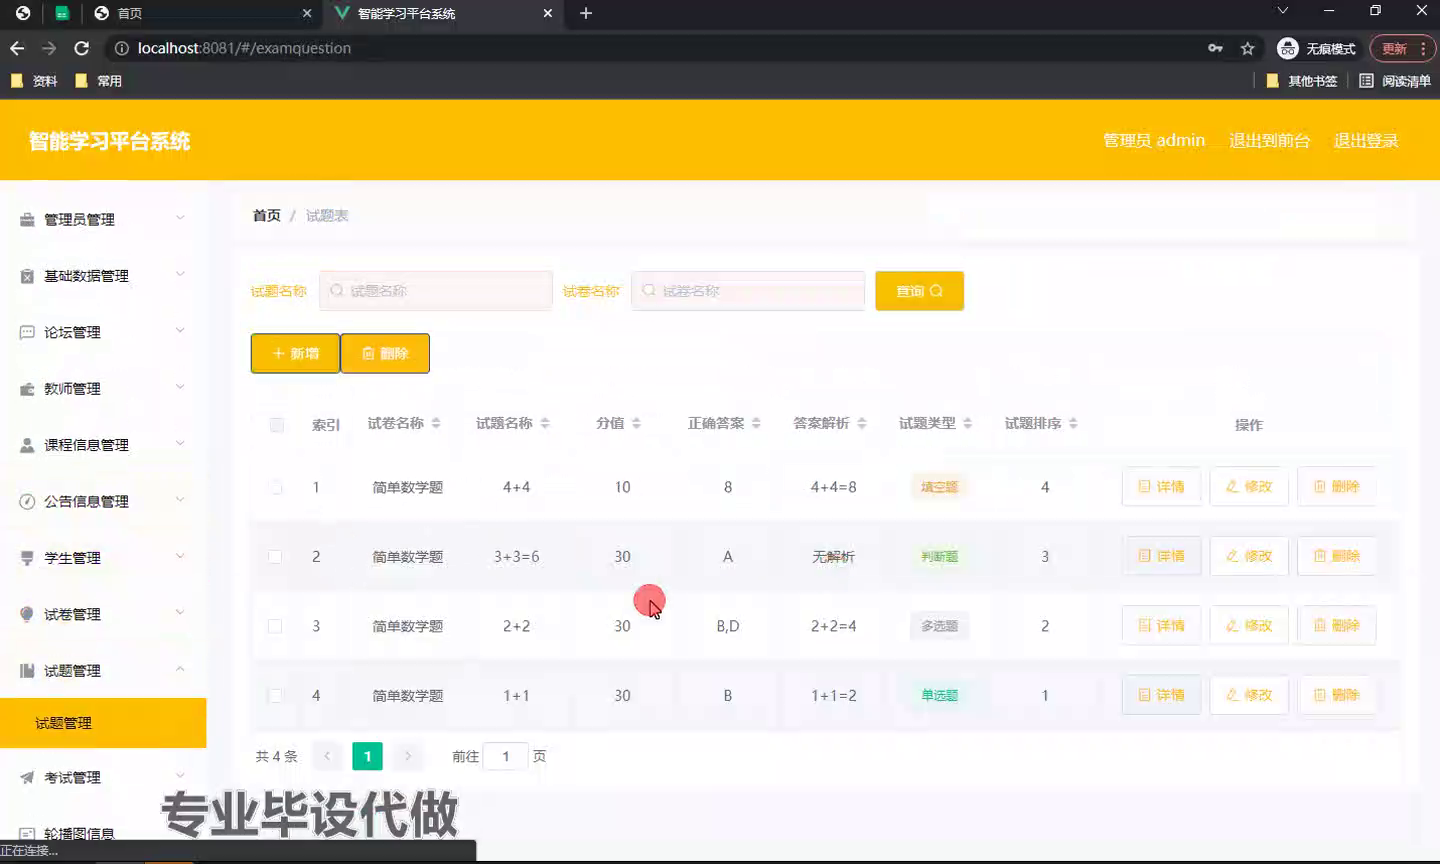The width and height of the screenshot is (1440, 864).
Task: Expand the 公告信息管理 menu chevron
Action: 180,499
